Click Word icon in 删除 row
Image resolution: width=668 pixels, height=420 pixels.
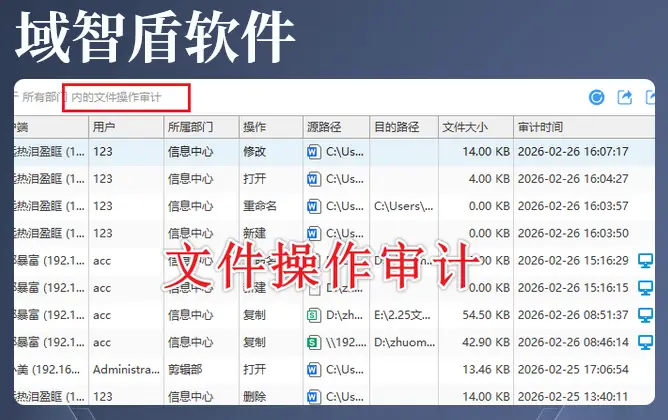click(314, 397)
